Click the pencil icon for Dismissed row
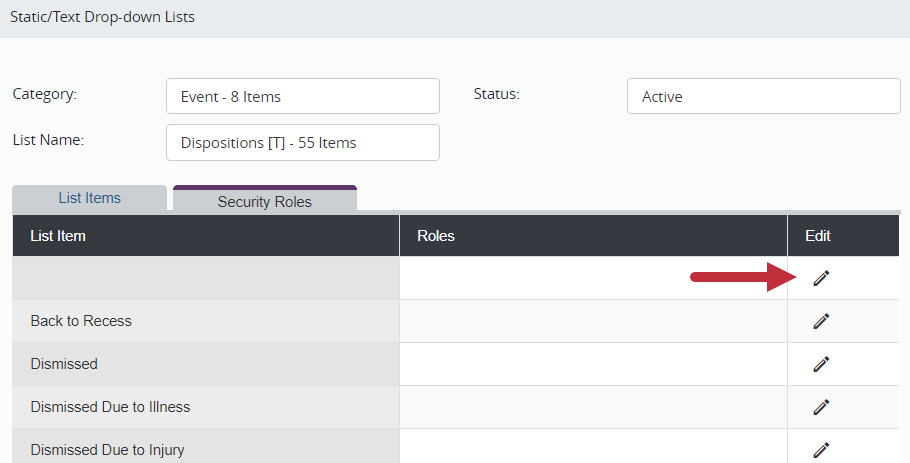The image size is (910, 463). point(821,364)
